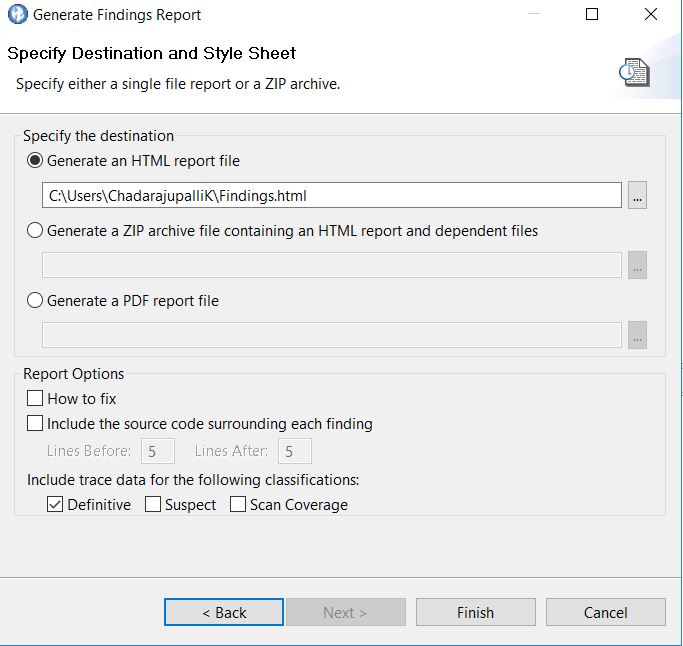683x646 pixels.
Task: Select Generate an HTML report file option
Action: pos(36,160)
